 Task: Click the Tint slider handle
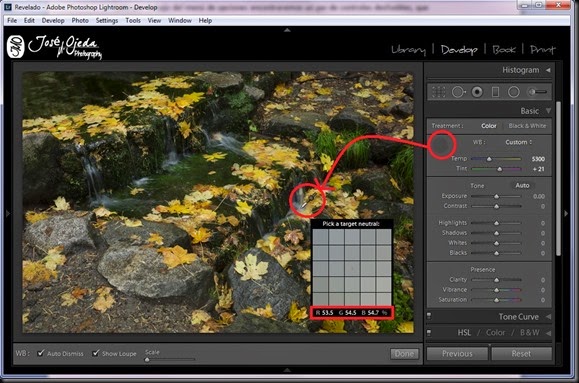pos(500,169)
